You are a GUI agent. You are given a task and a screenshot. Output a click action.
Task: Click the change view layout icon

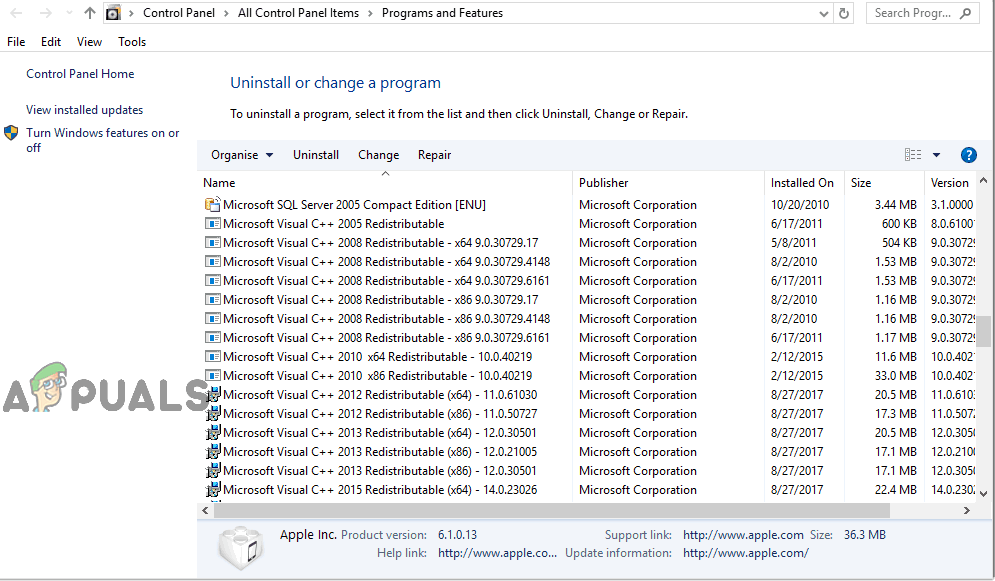click(912, 155)
